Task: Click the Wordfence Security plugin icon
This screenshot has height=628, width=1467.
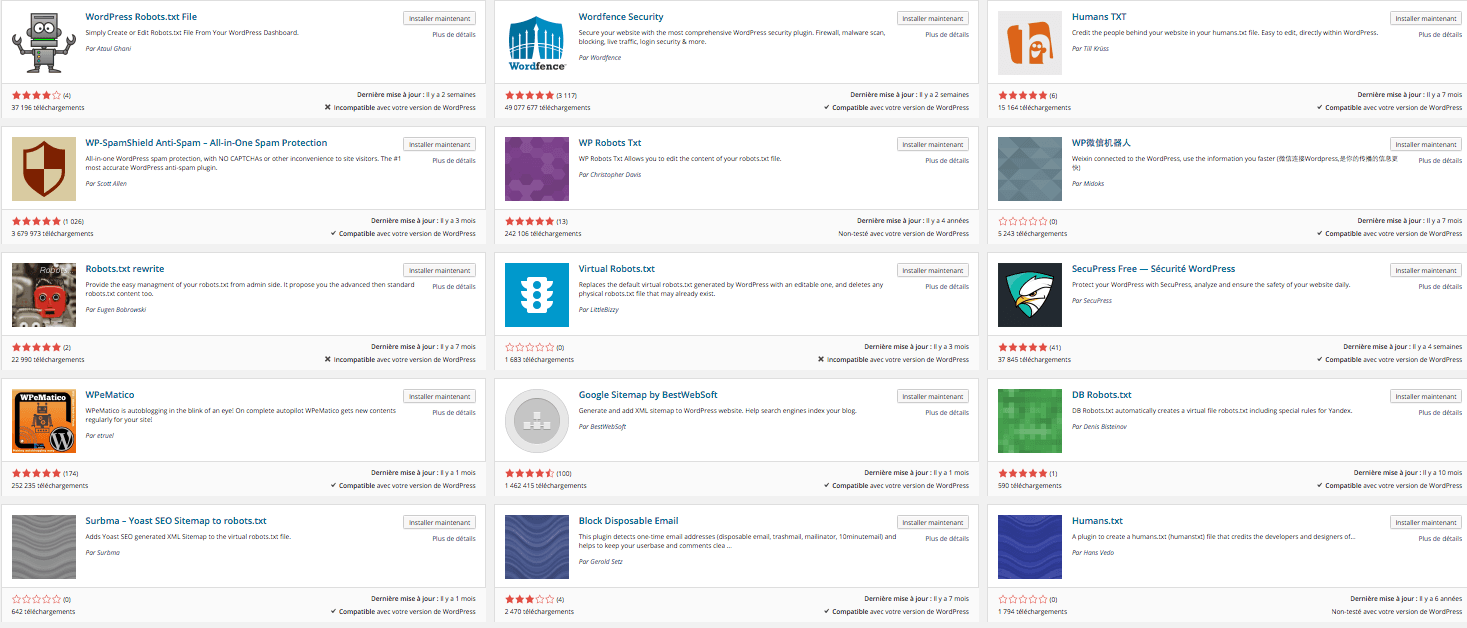Action: (x=536, y=43)
